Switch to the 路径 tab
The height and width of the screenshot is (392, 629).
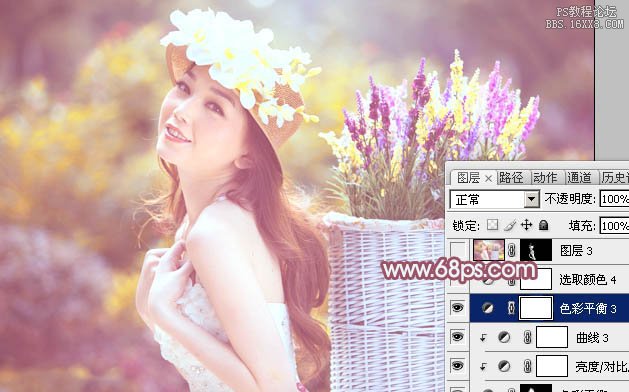point(511,178)
